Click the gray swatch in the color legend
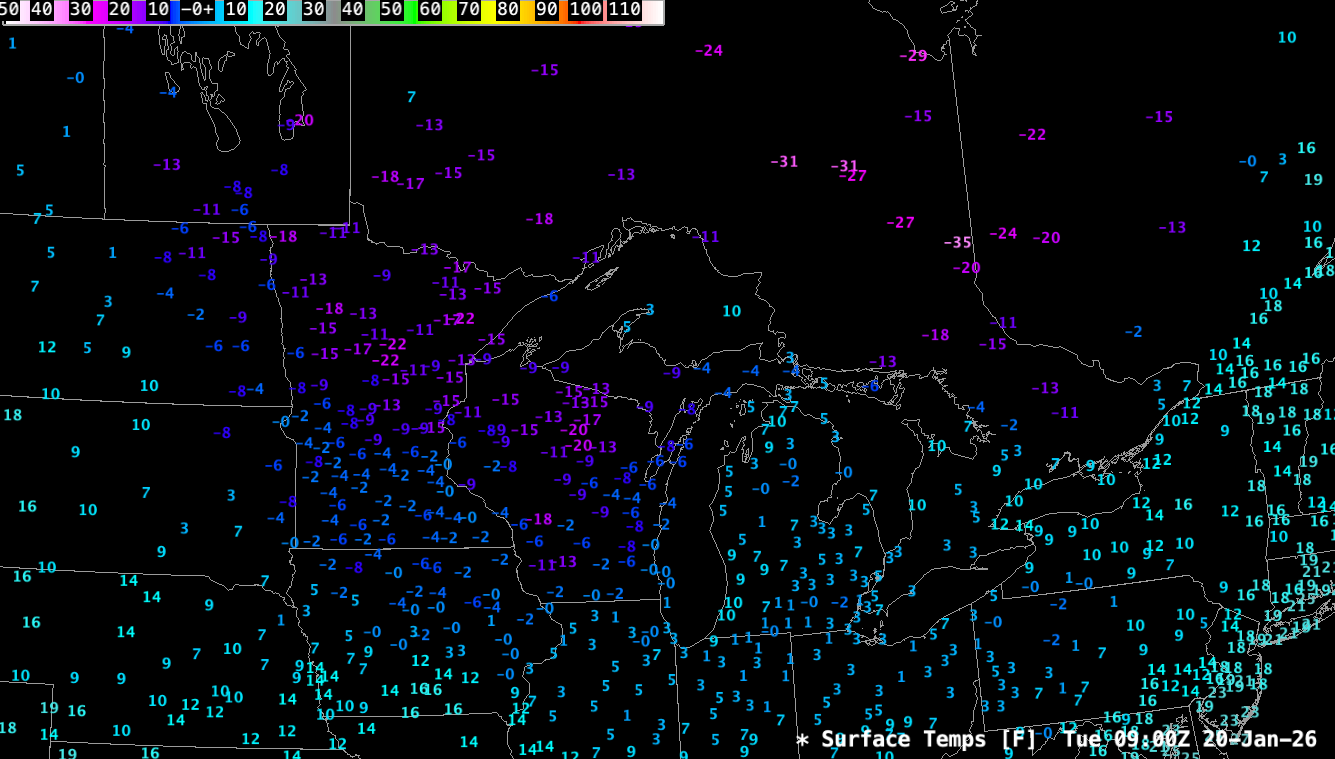 [x=332, y=10]
